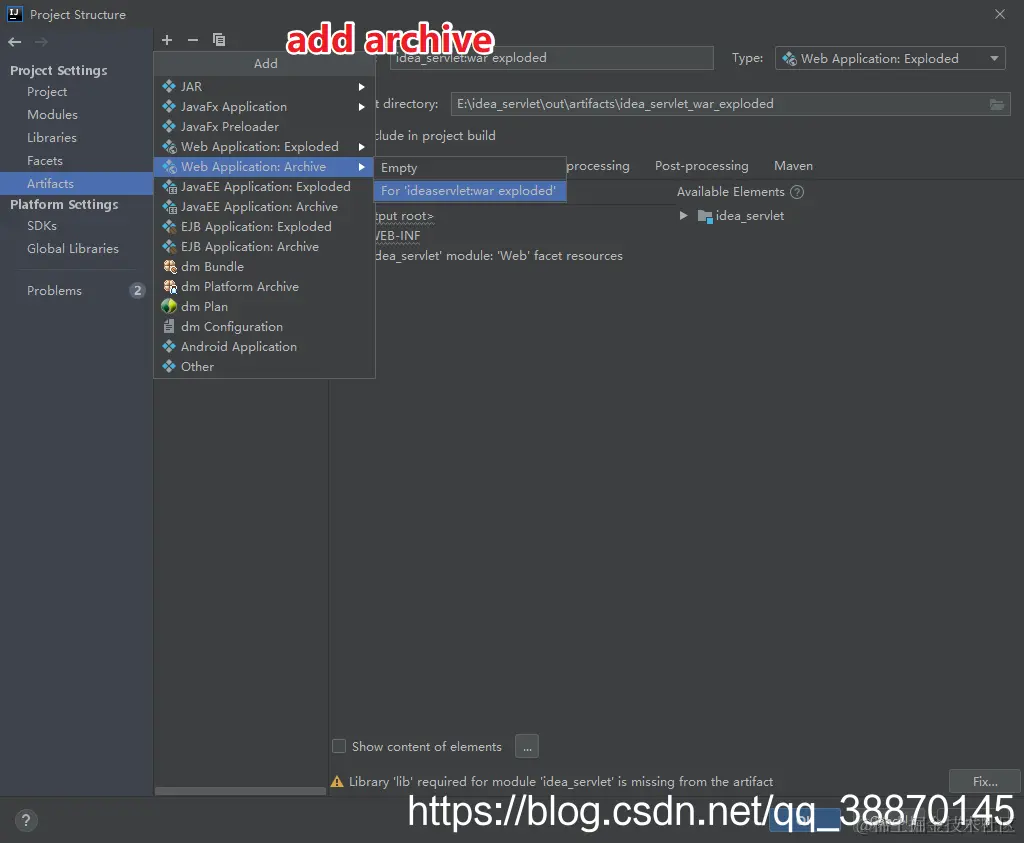Click the ellipsis button beside Show content
This screenshot has height=843, width=1024.
click(x=527, y=746)
